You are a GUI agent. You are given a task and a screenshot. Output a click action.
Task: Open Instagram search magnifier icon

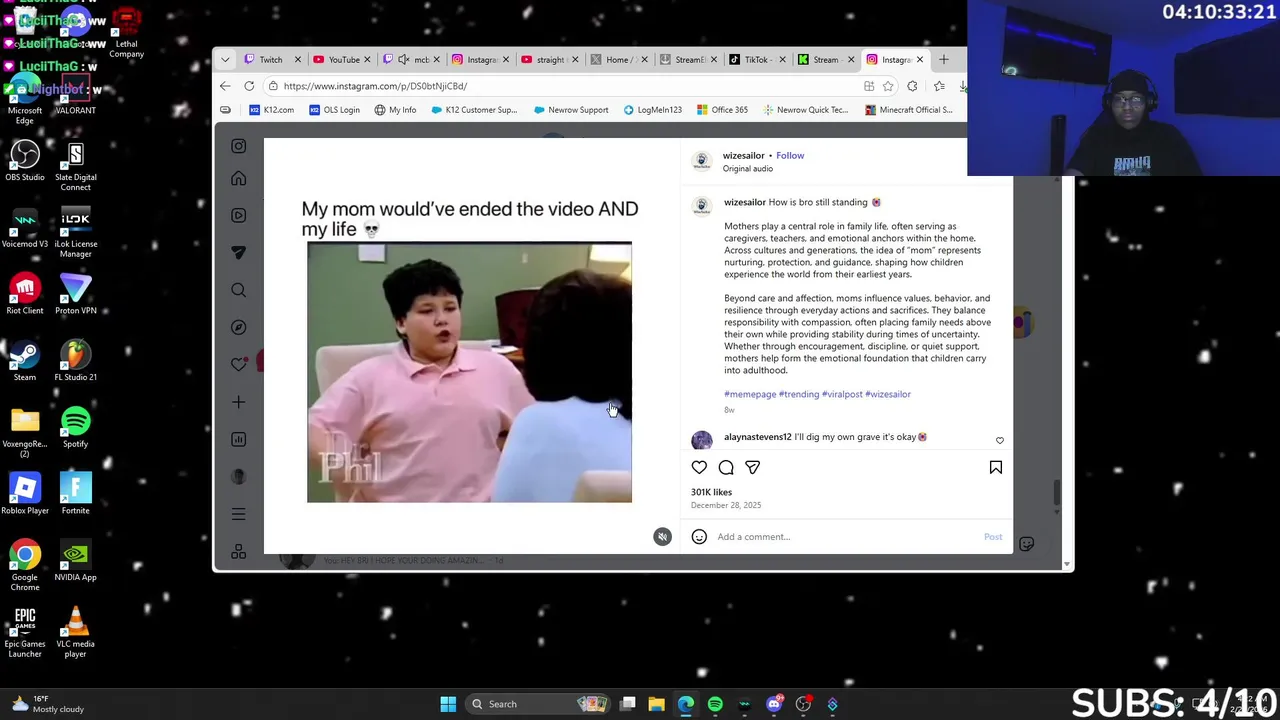(x=238, y=290)
